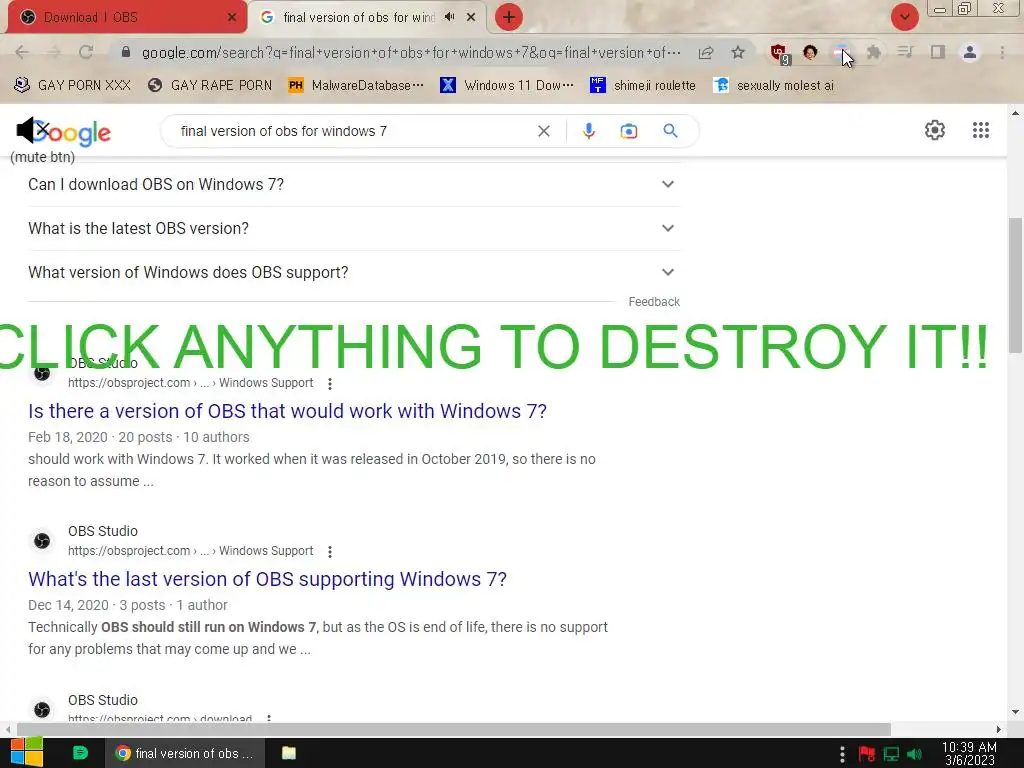1024x768 pixels.
Task: Click the red flag tray icon
Action: point(867,754)
